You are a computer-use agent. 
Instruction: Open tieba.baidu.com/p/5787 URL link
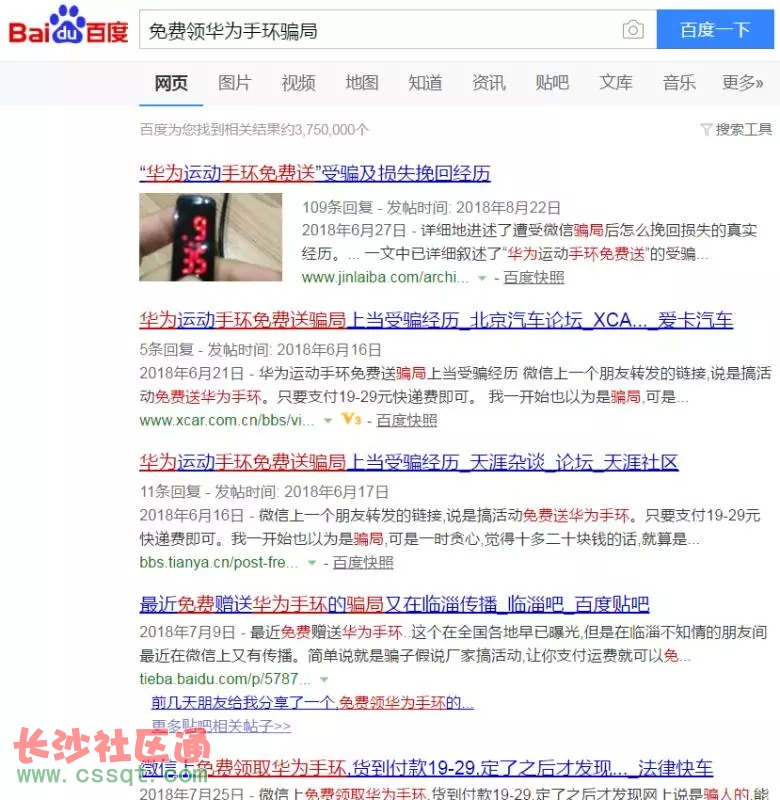pos(224,679)
